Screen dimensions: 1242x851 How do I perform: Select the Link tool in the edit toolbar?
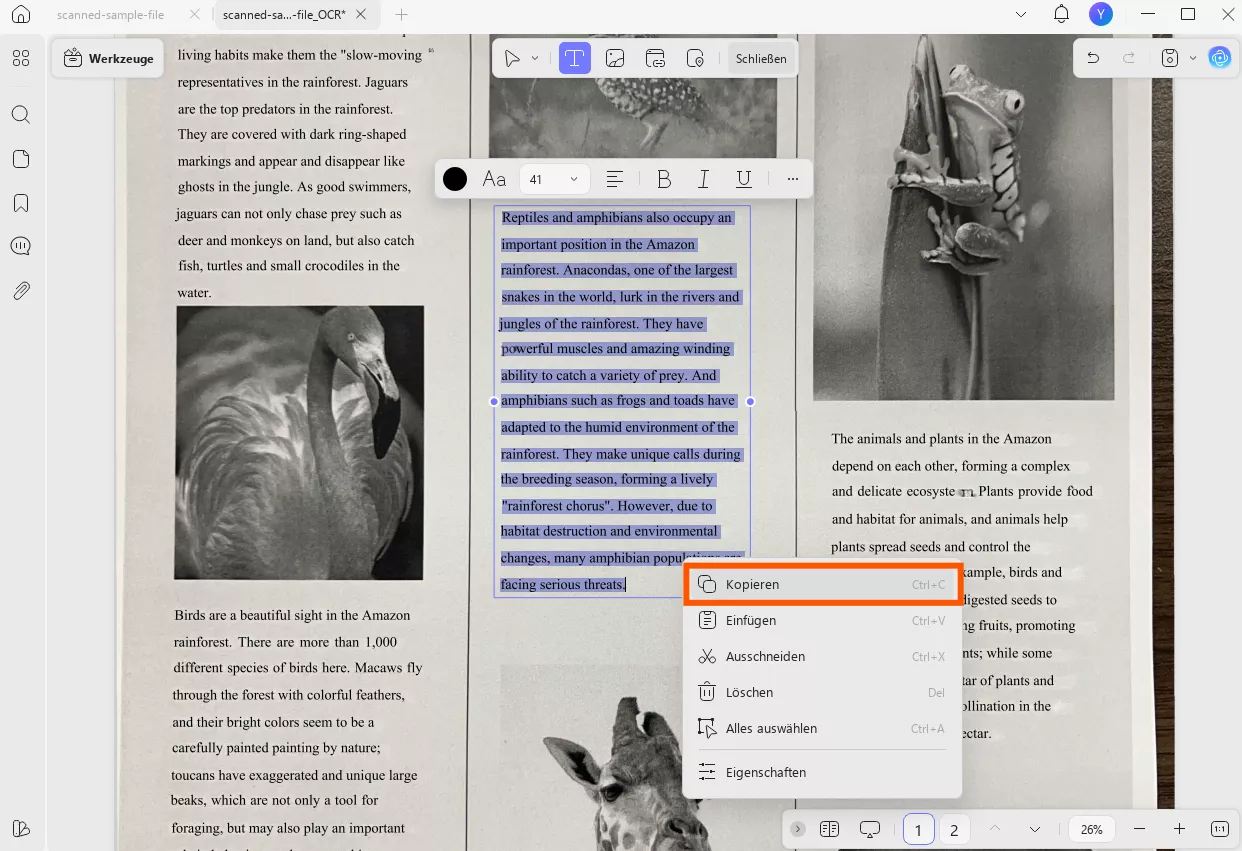656,58
